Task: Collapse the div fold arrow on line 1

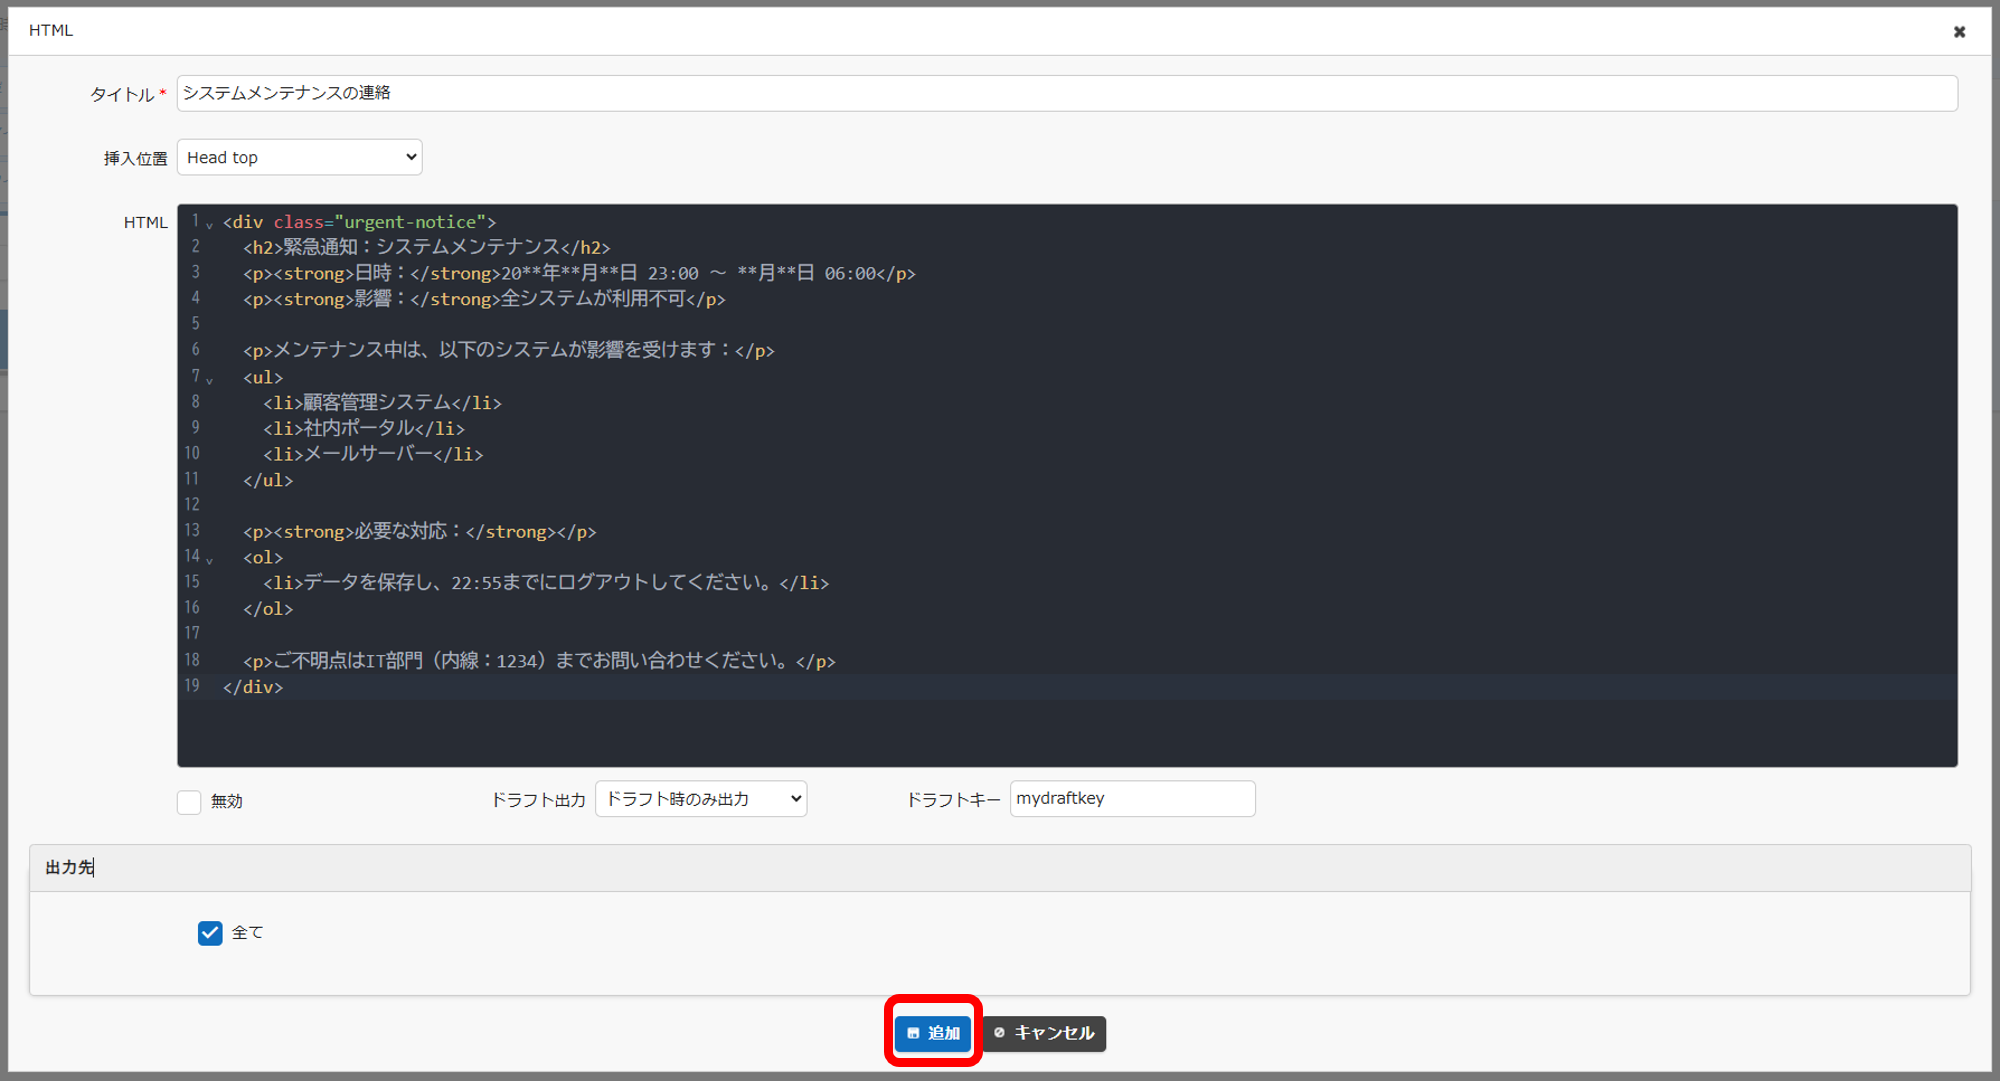Action: (209, 225)
